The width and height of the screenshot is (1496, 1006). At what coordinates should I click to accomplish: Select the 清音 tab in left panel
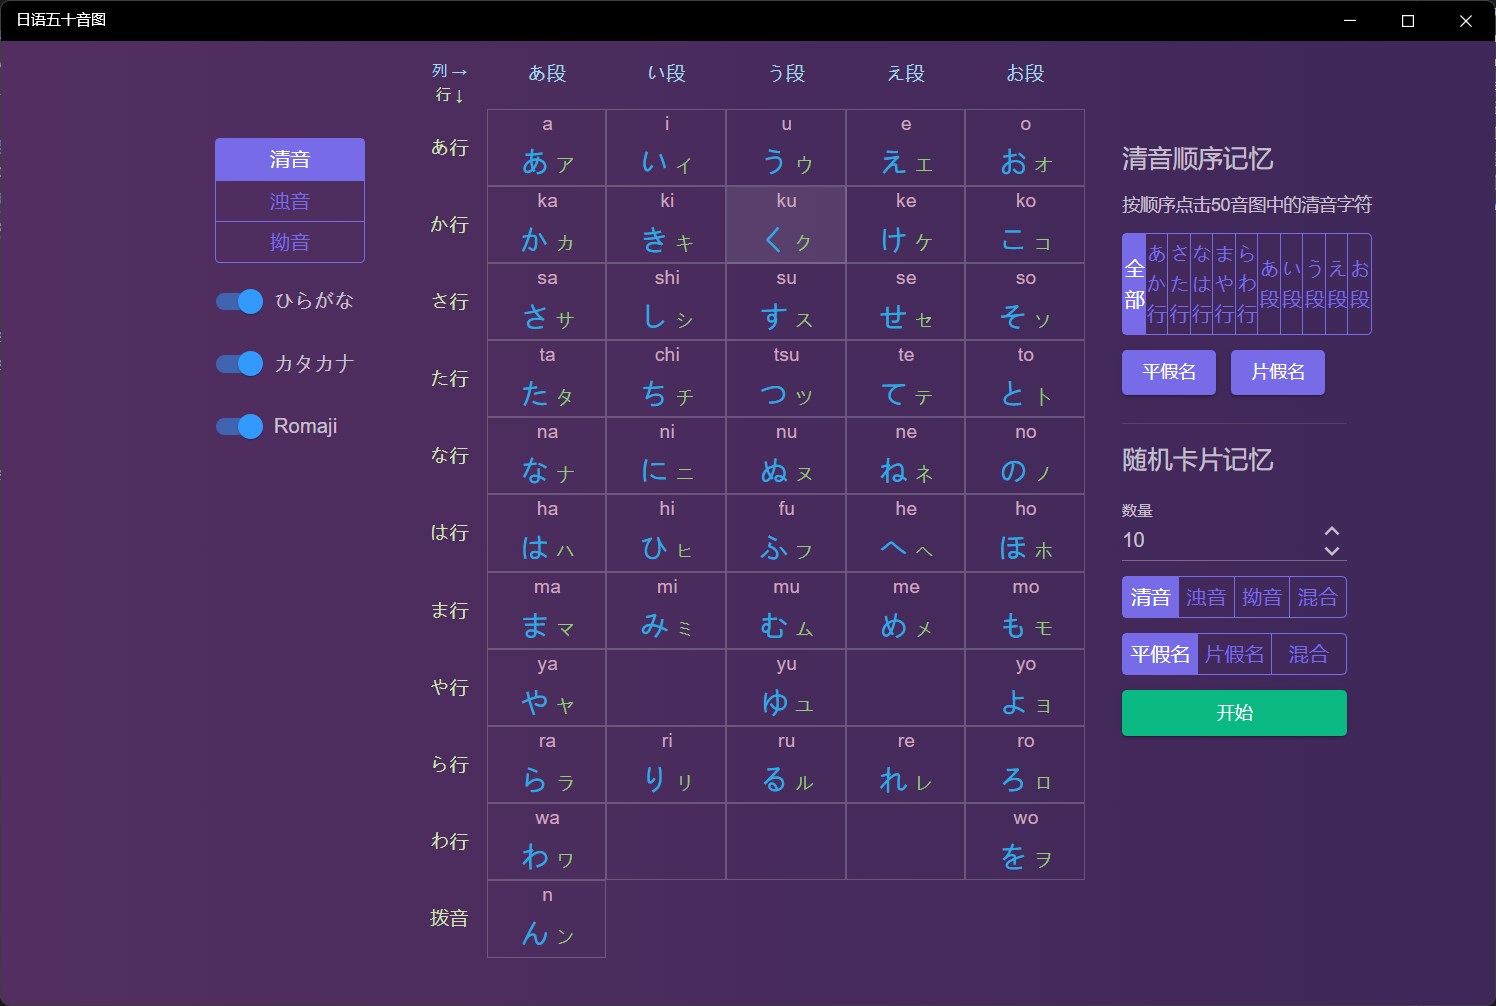[290, 159]
